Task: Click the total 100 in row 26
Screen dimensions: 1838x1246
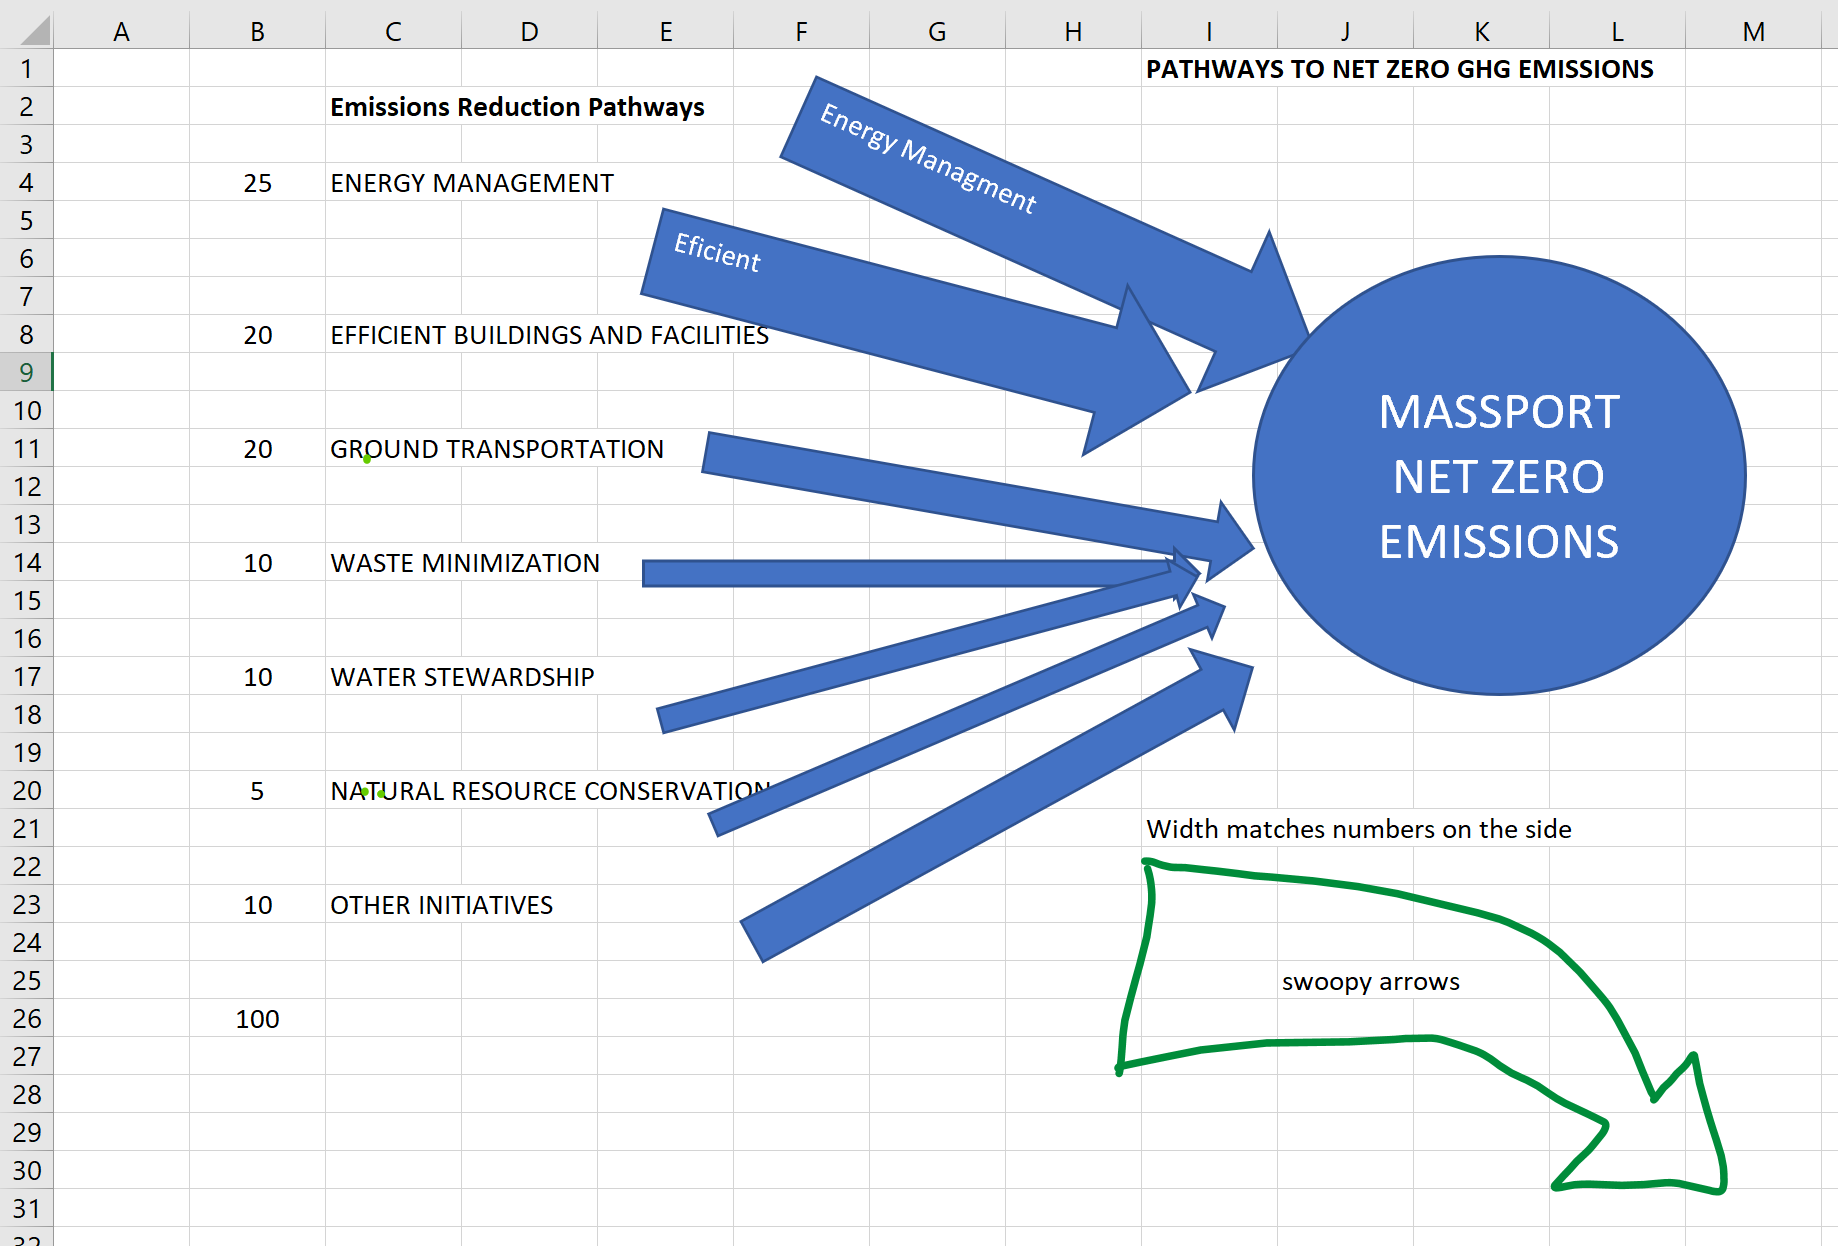Action: pos(257,1019)
